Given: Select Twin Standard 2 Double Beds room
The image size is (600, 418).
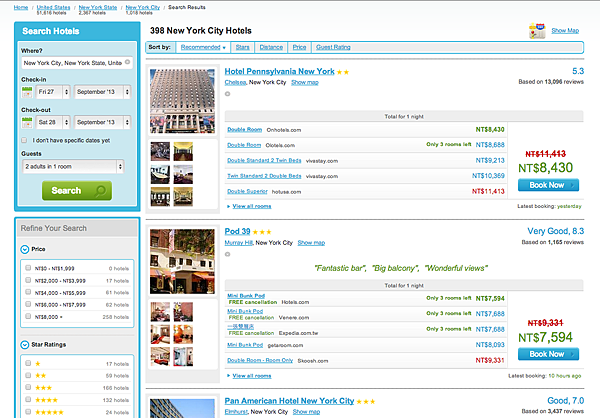Looking at the screenshot, I should click(264, 176).
